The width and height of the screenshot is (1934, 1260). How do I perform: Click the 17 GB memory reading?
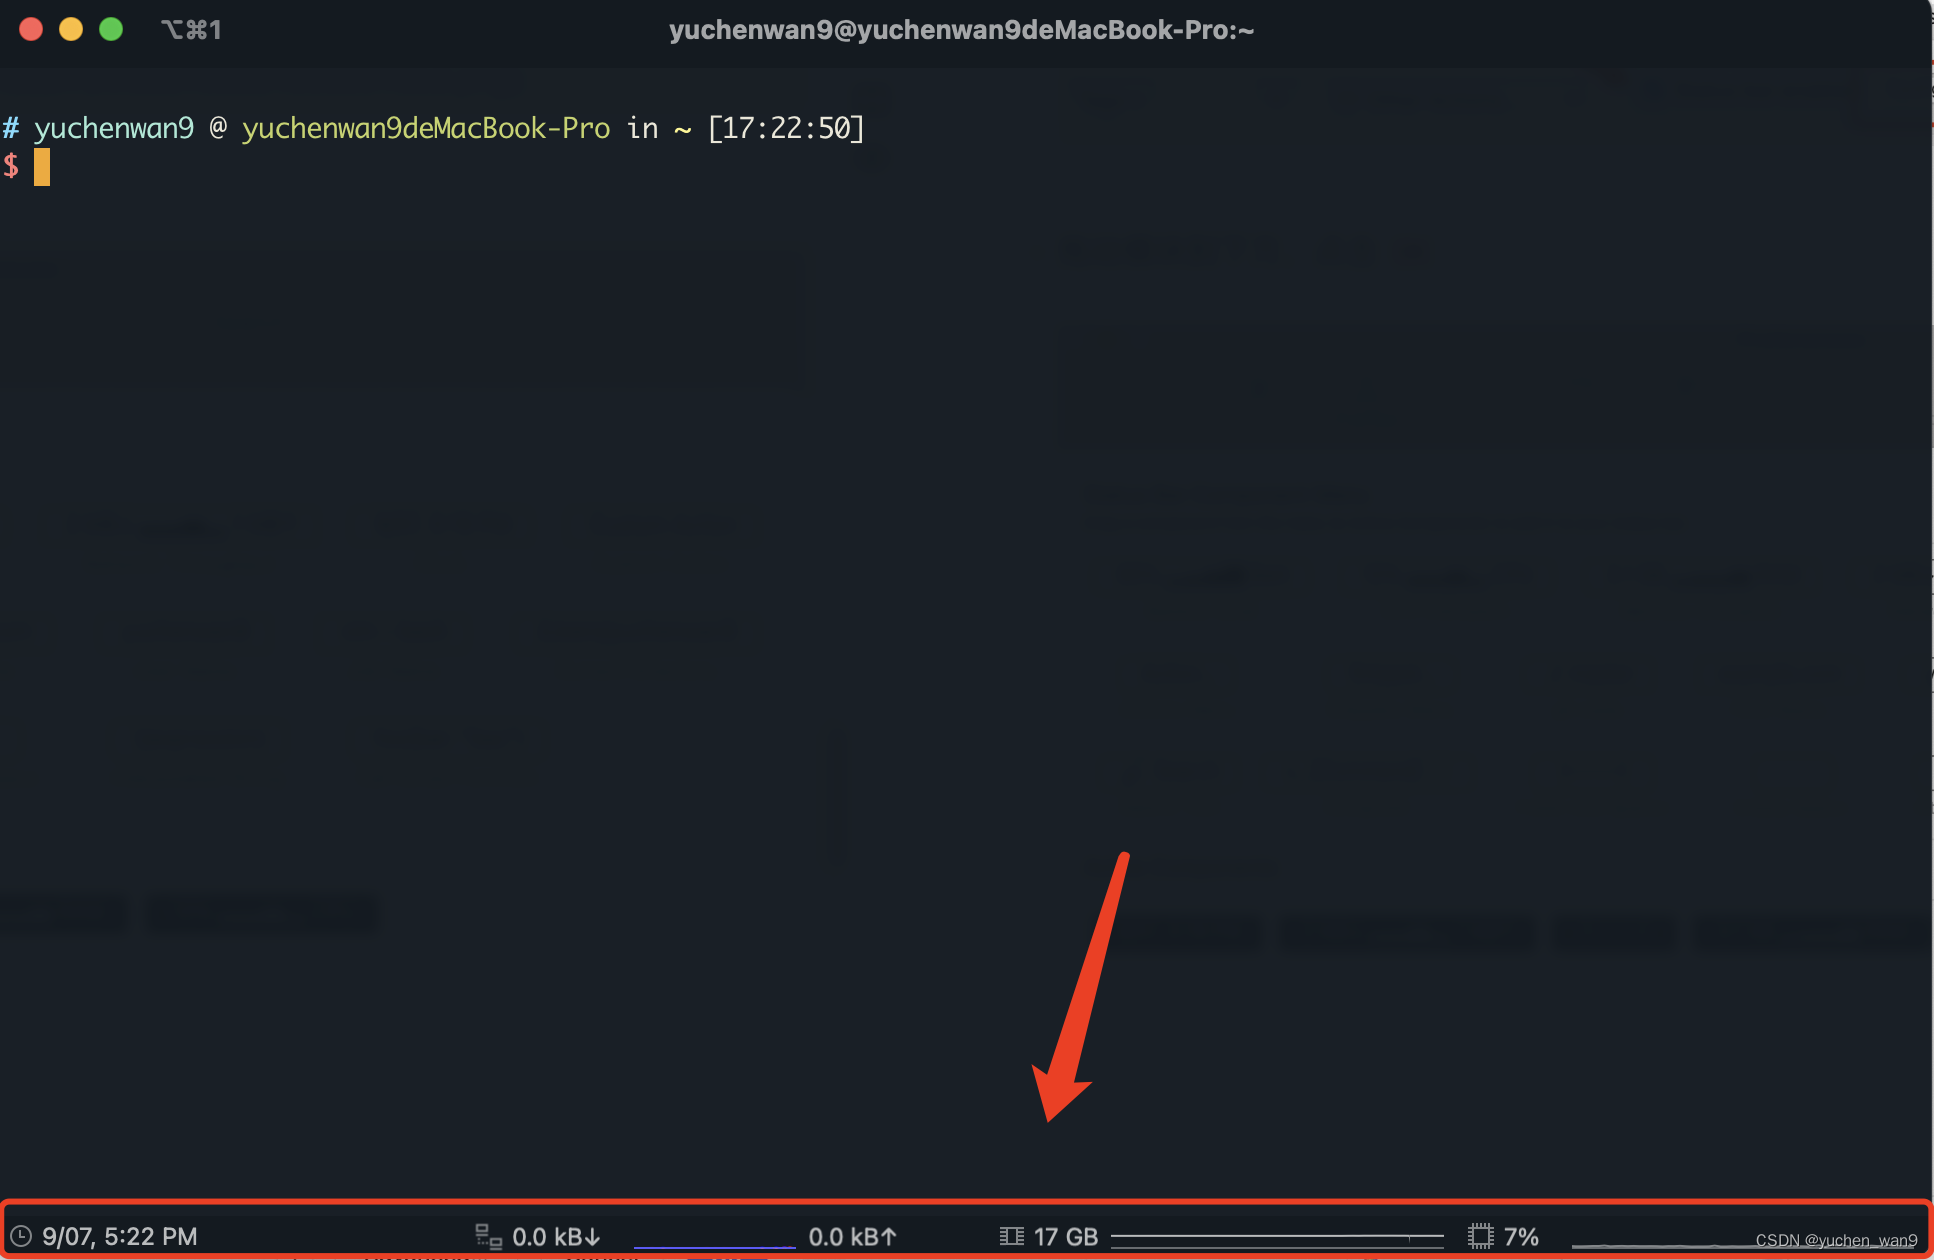coord(1066,1237)
